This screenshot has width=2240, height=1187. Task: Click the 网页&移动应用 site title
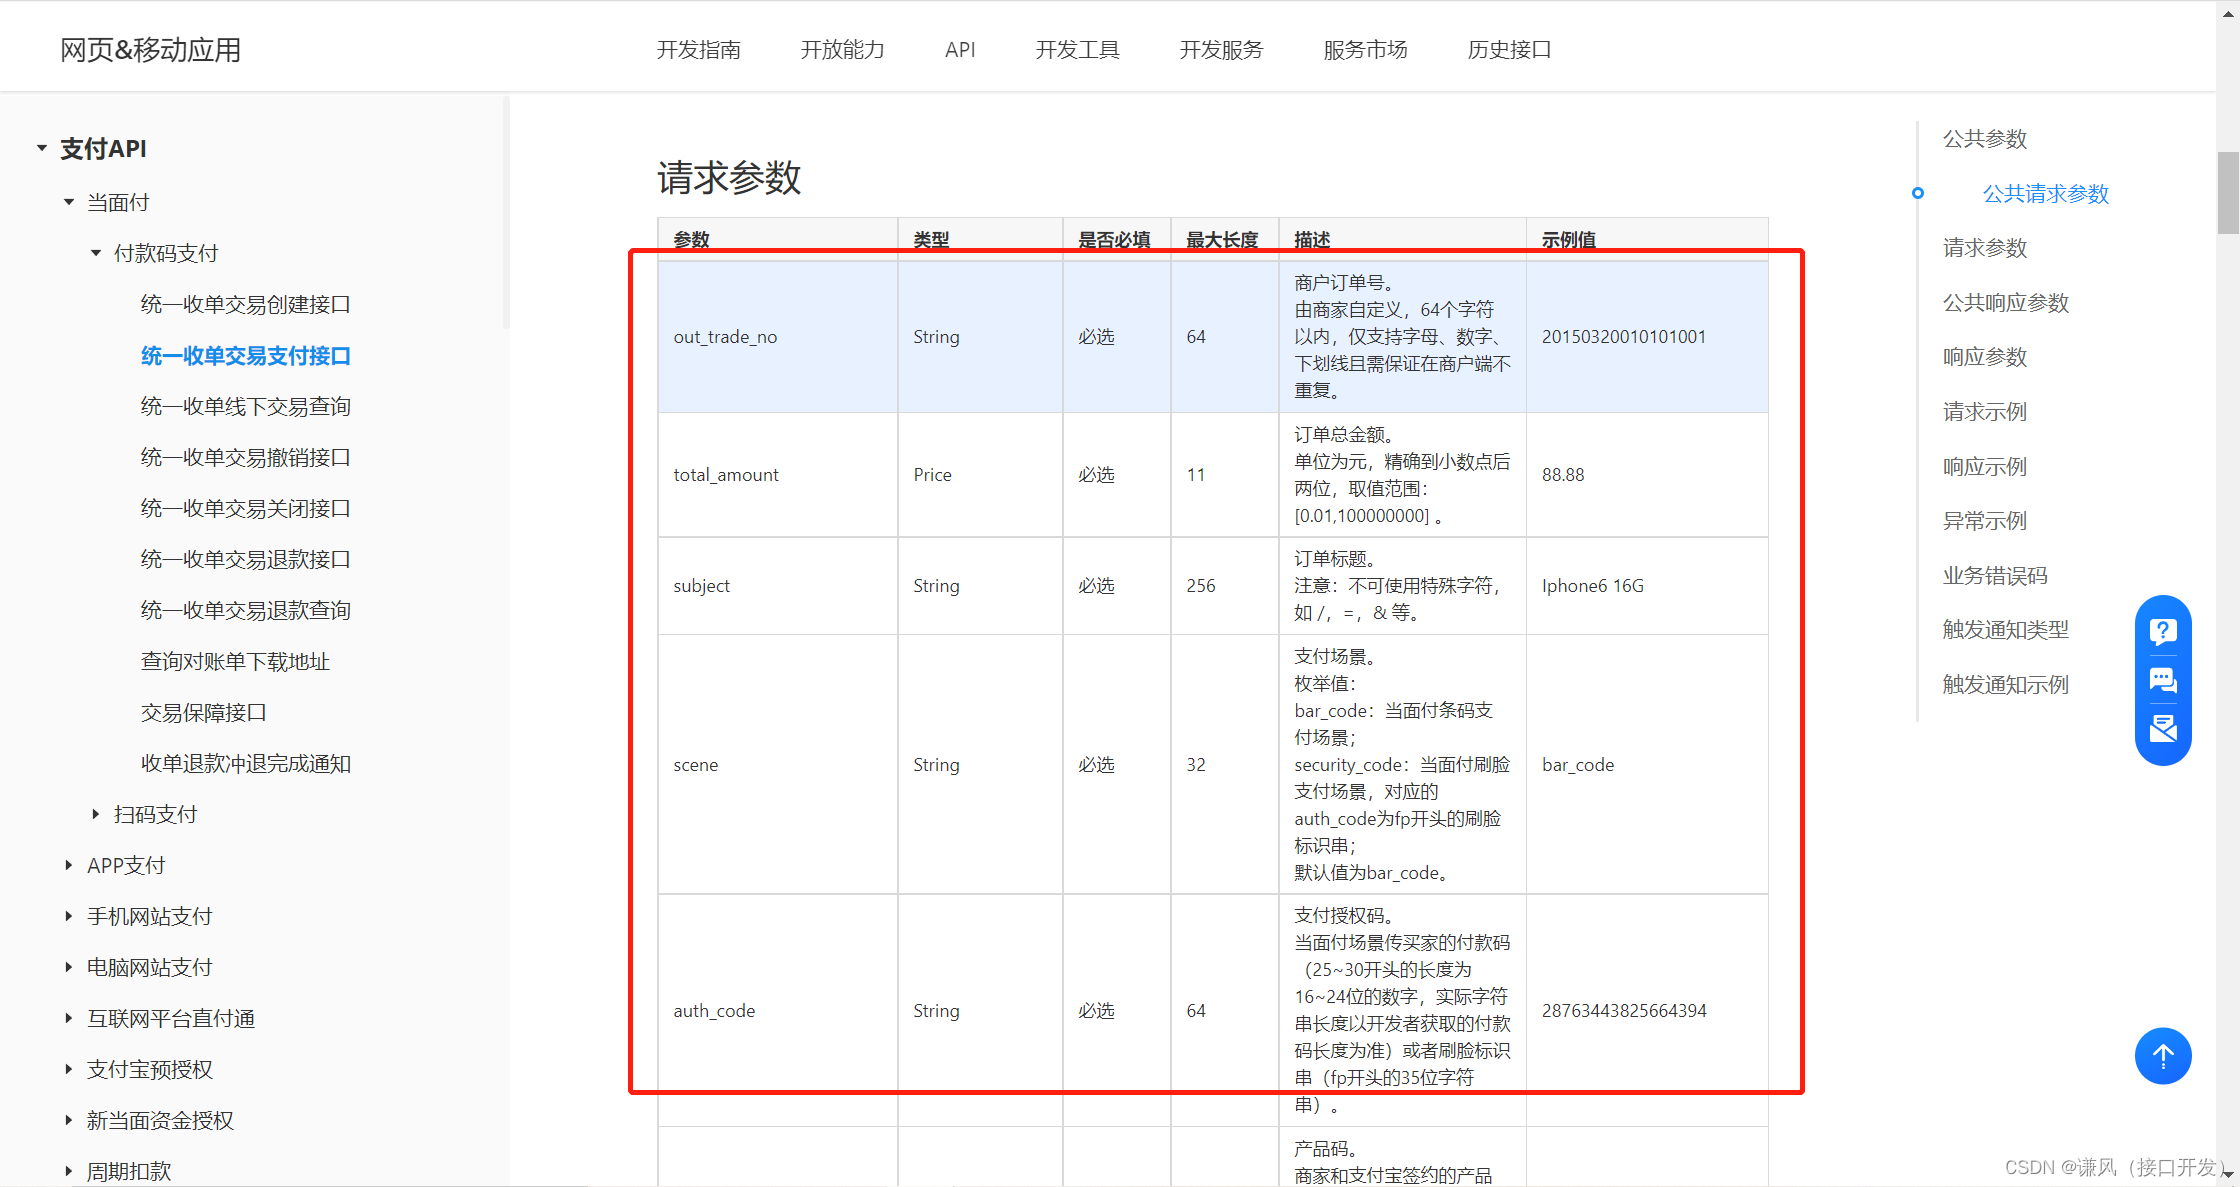coord(150,50)
